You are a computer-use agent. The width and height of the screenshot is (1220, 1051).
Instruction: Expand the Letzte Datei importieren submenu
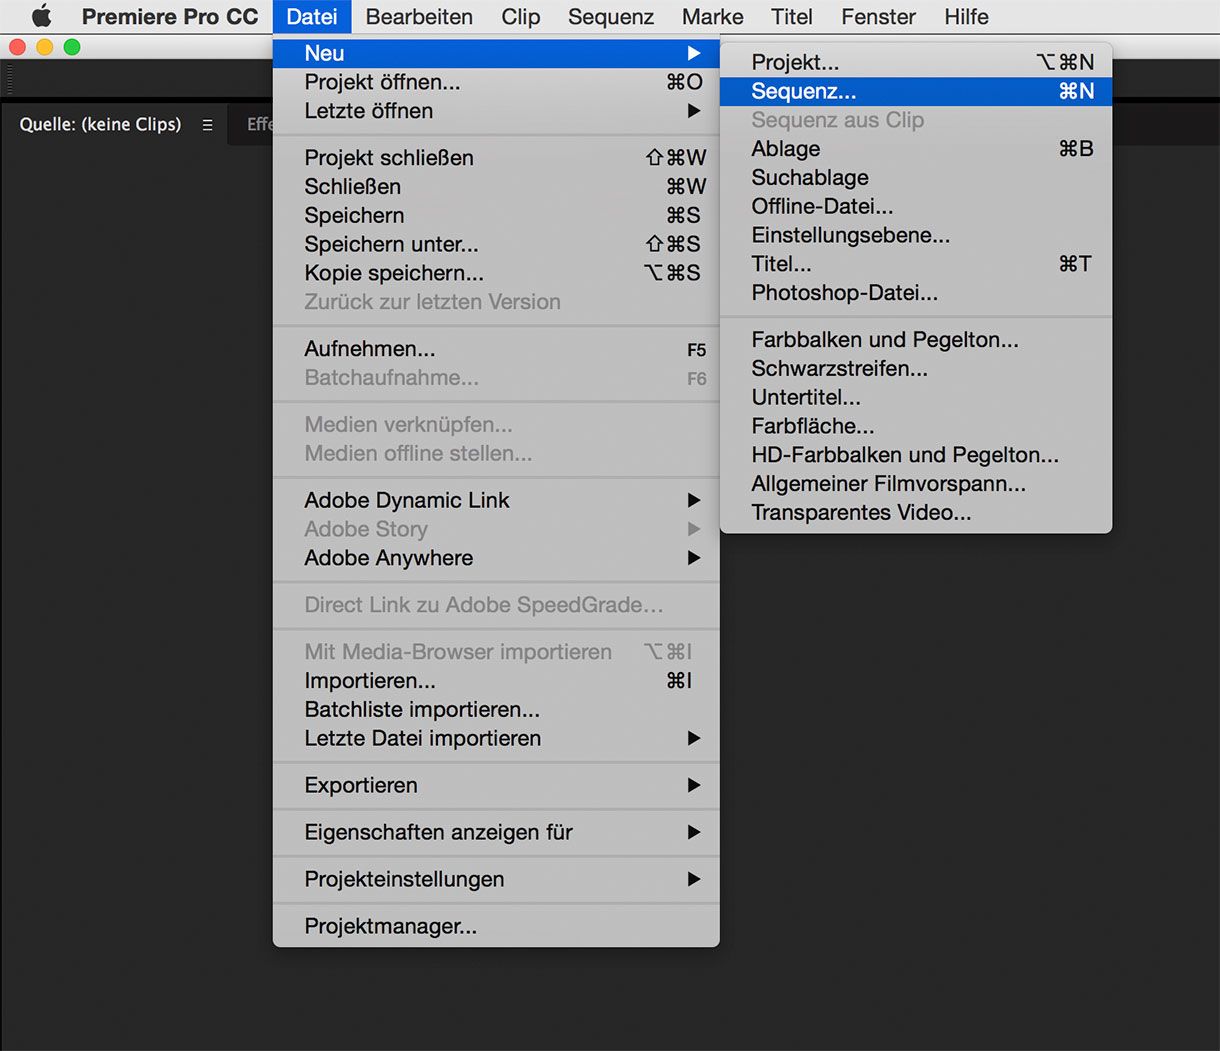pyautogui.click(x=496, y=738)
